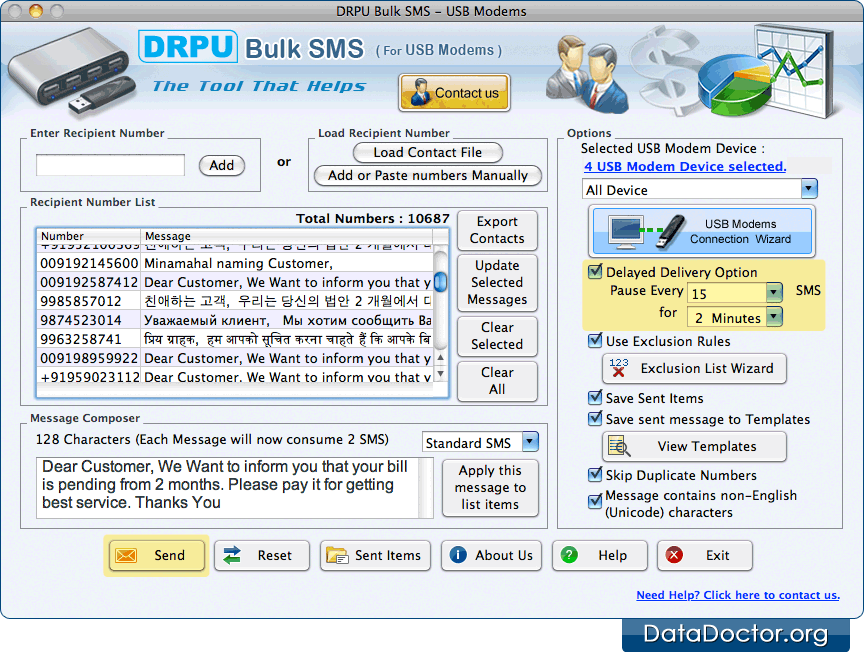Viewport: 864px width, 652px height.
Task: Click the Exclusion List Wizard 123 icon
Action: pos(619,368)
